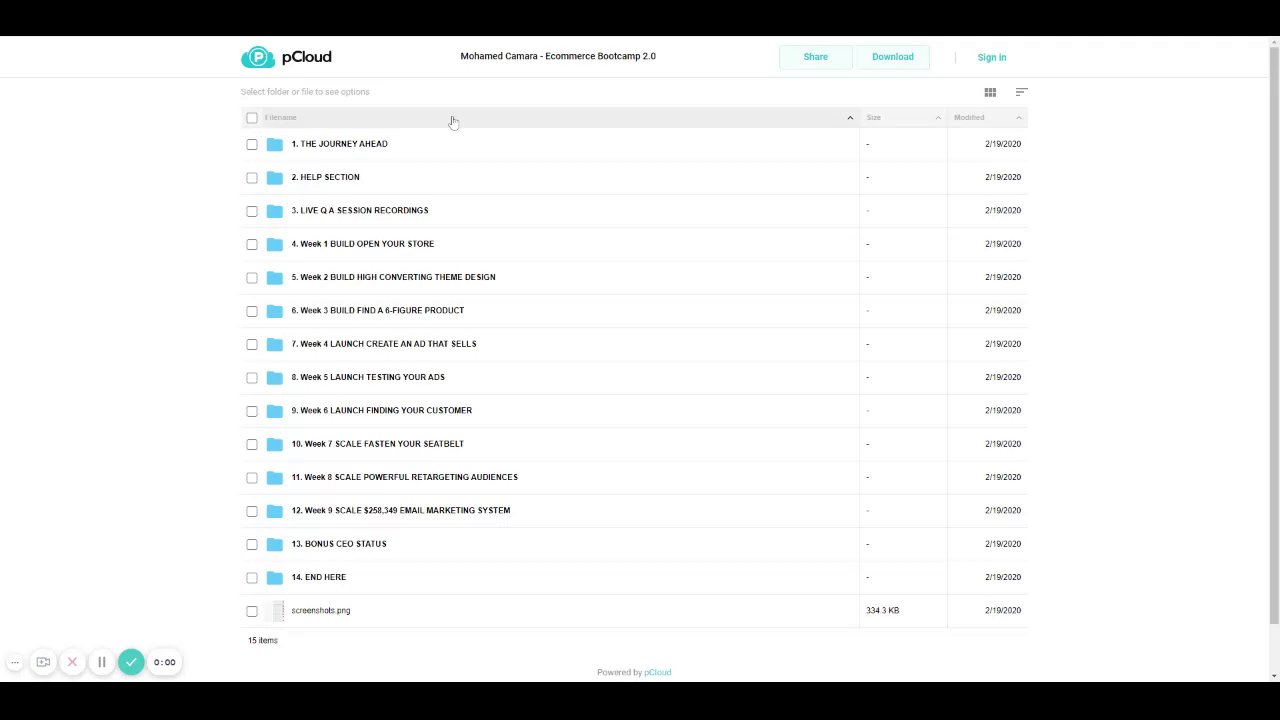The image size is (1280, 720).
Task: Sort by Filename using the header arrow
Action: pos(850,118)
